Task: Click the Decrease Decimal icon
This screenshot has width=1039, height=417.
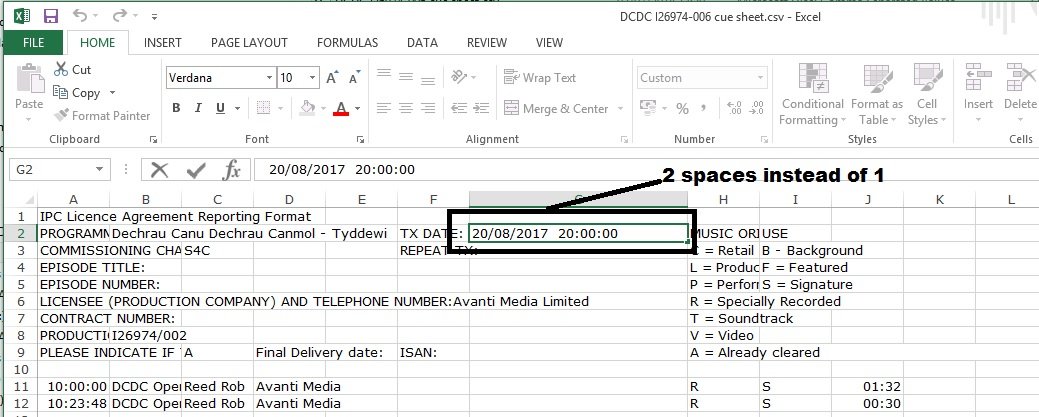Action: pos(757,107)
